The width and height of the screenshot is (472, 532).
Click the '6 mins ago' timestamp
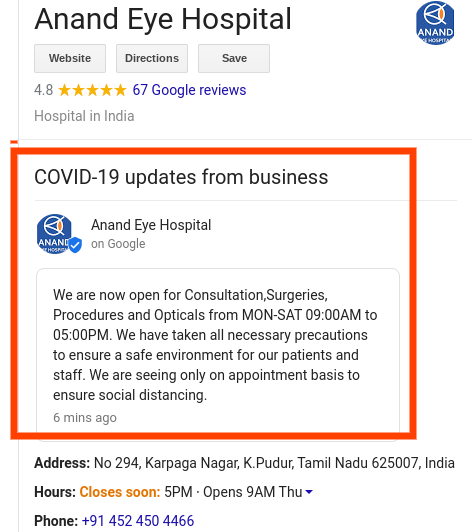click(85, 418)
